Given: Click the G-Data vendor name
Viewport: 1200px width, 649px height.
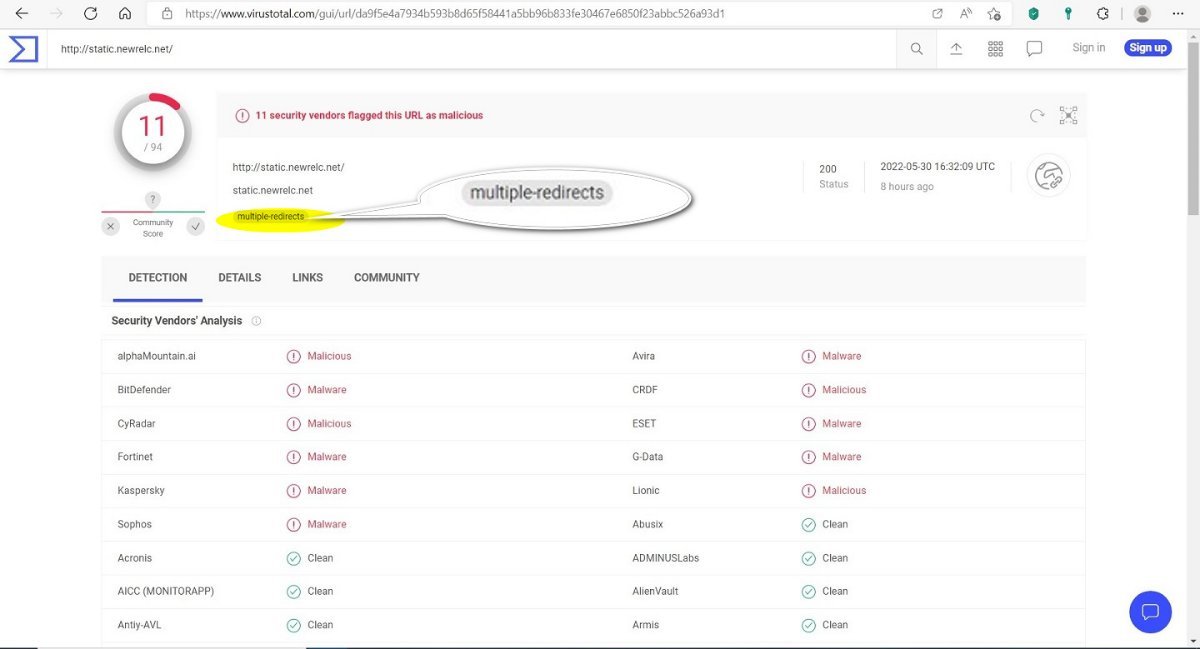Looking at the screenshot, I should click(x=648, y=457).
